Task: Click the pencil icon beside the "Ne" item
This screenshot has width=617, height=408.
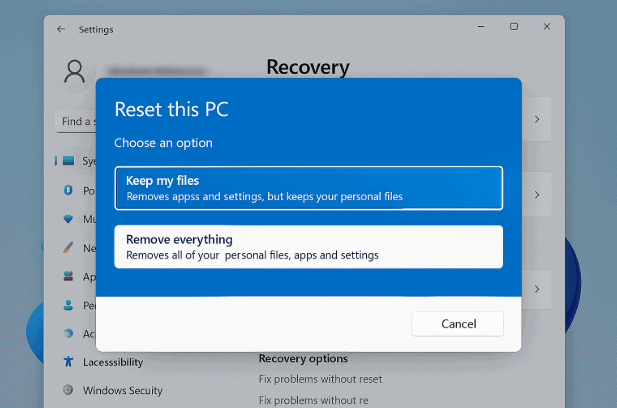Action: (x=69, y=247)
